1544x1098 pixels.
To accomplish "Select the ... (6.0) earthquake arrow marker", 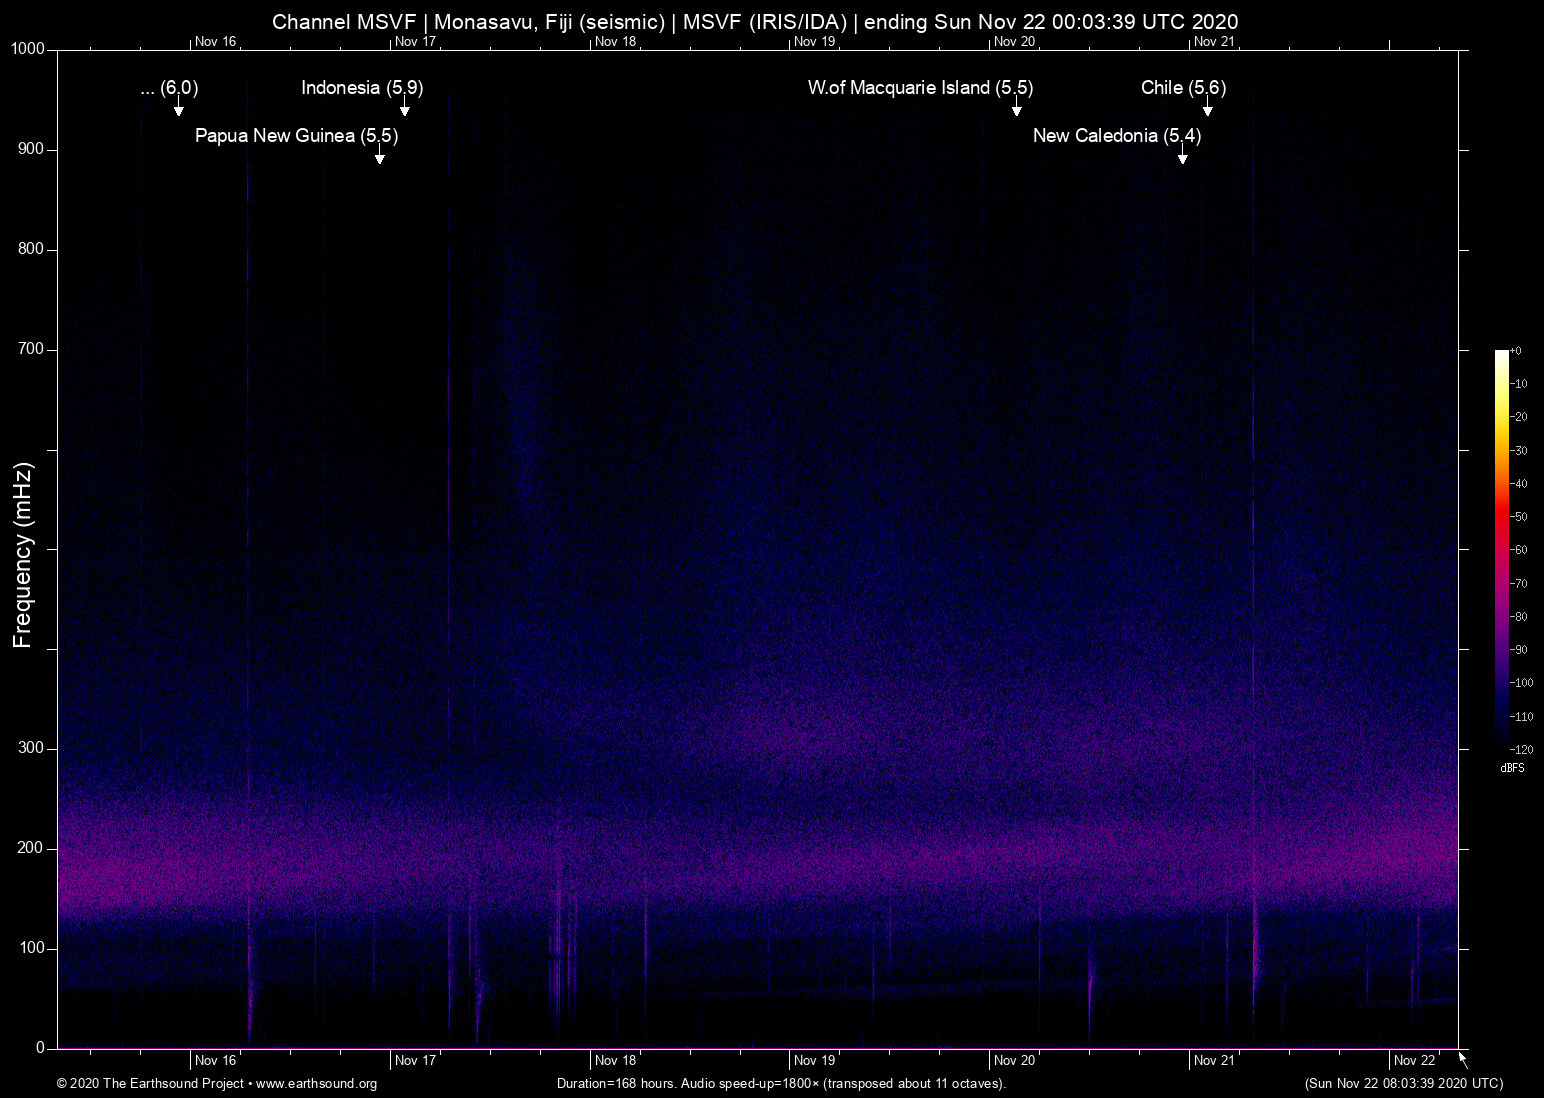I will click(180, 104).
